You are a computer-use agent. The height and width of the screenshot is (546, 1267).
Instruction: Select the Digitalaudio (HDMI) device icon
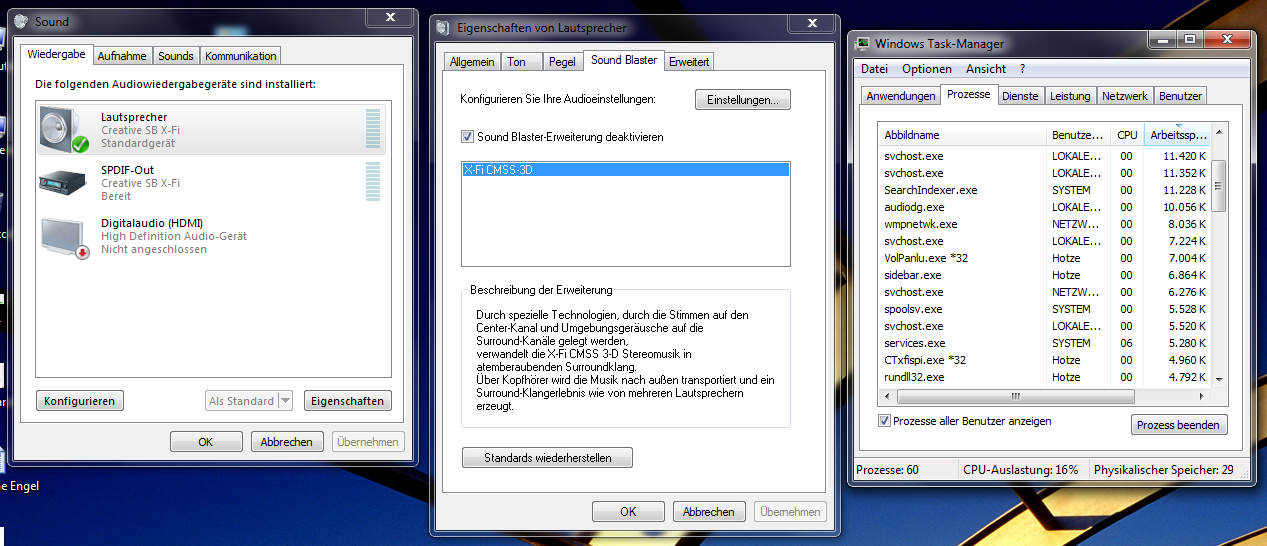click(x=65, y=237)
